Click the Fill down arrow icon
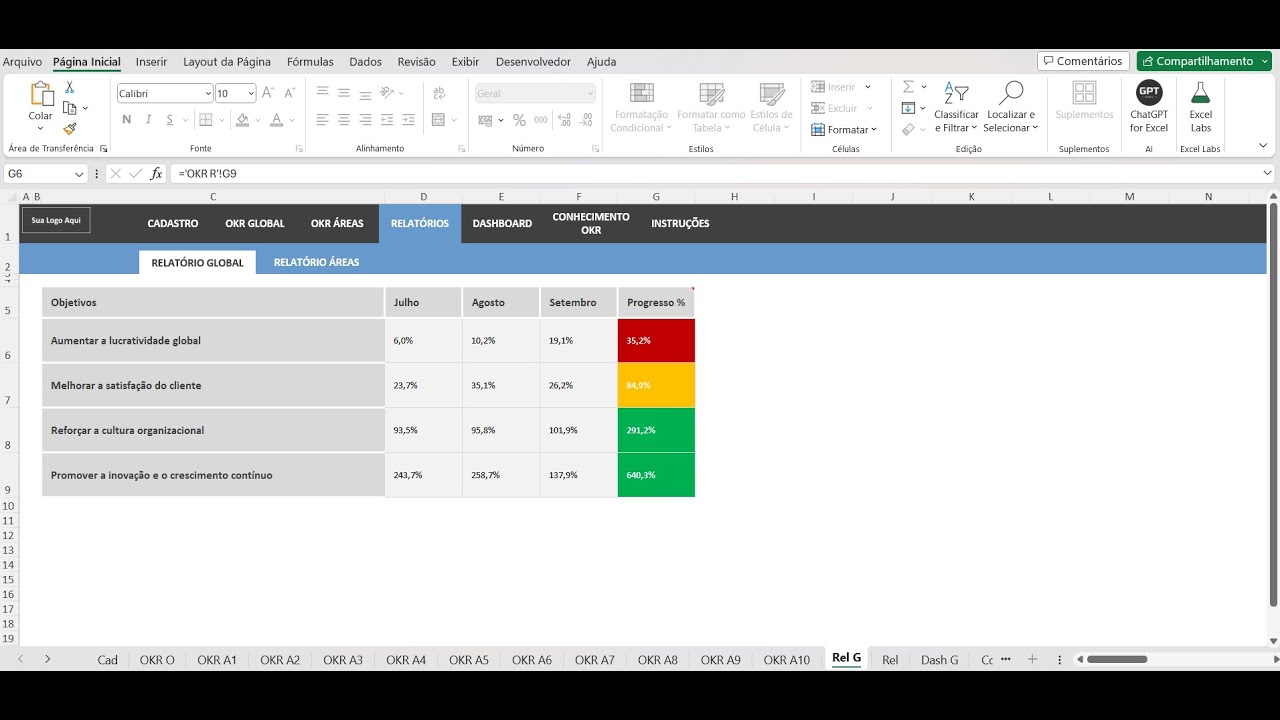The image size is (1280, 720). point(908,108)
